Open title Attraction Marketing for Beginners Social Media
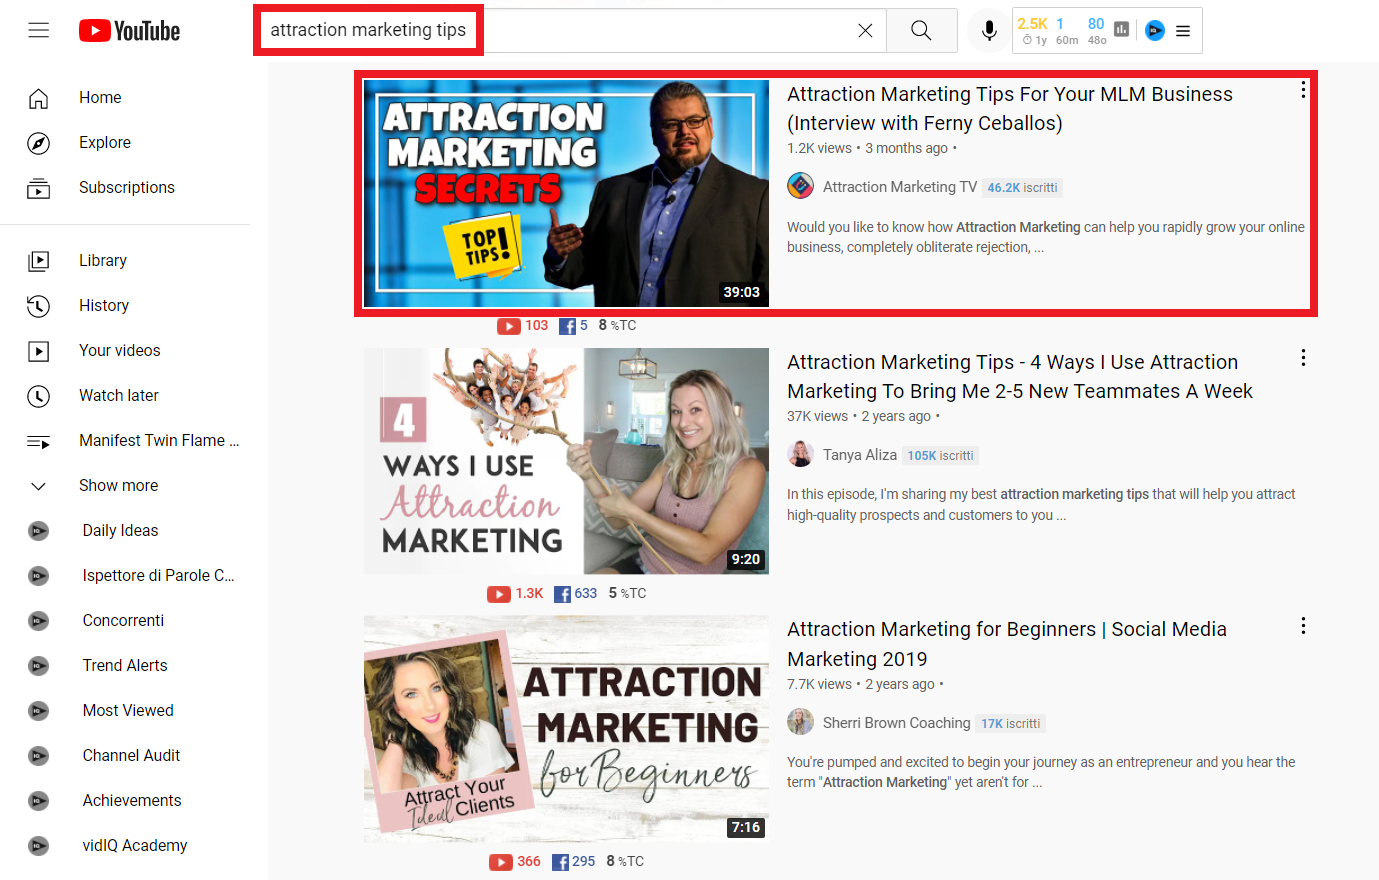Image resolution: width=1379 pixels, height=880 pixels. coord(1007,644)
